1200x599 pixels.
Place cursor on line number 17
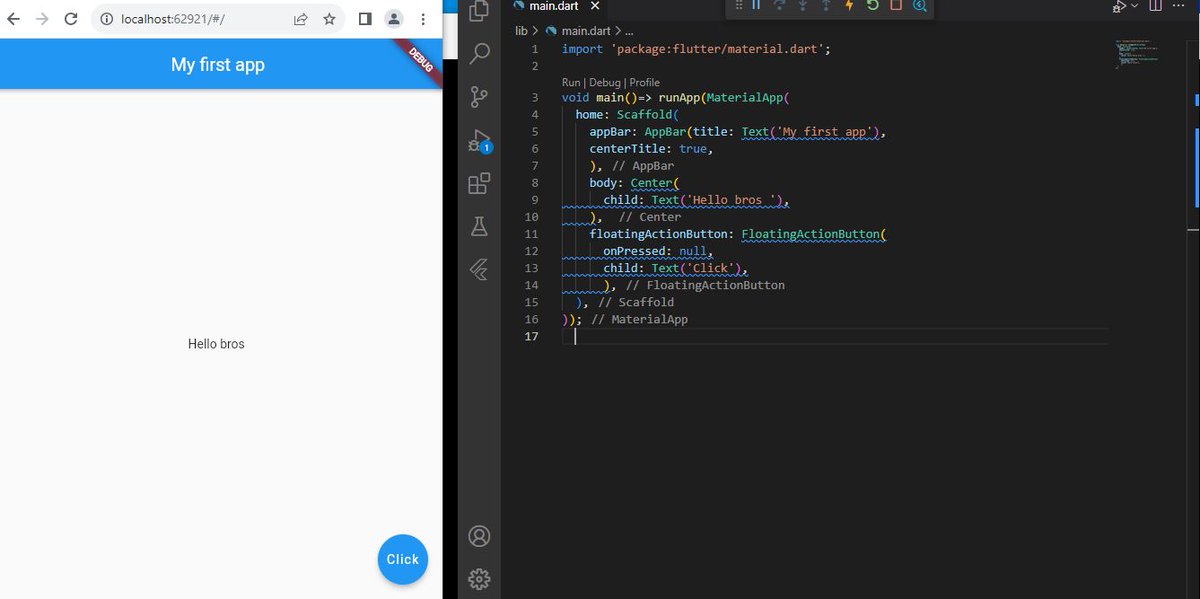coord(532,336)
